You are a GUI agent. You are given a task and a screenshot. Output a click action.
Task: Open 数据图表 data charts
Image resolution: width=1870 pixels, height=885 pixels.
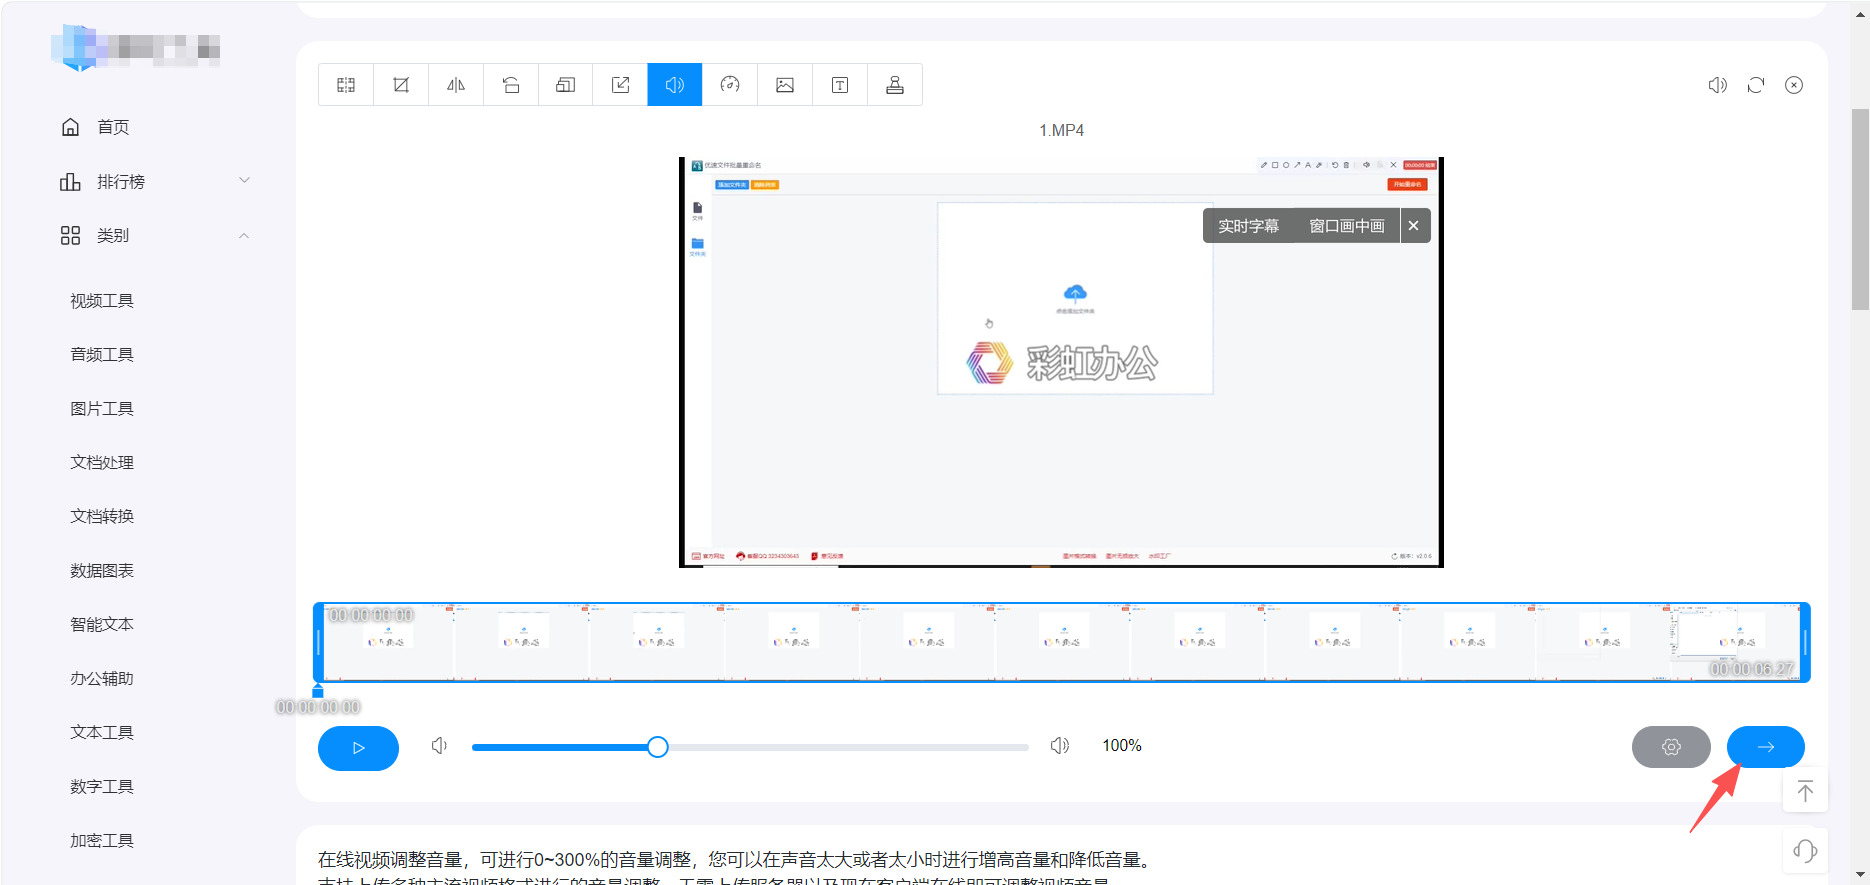(x=102, y=571)
